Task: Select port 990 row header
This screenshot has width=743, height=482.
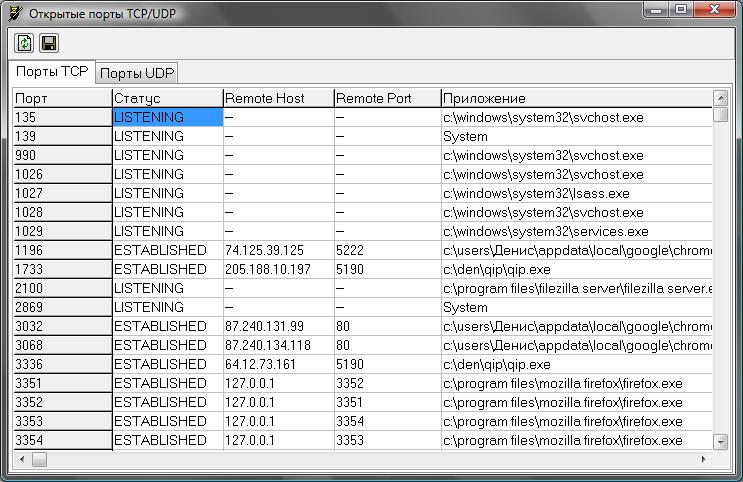Action: [63, 155]
